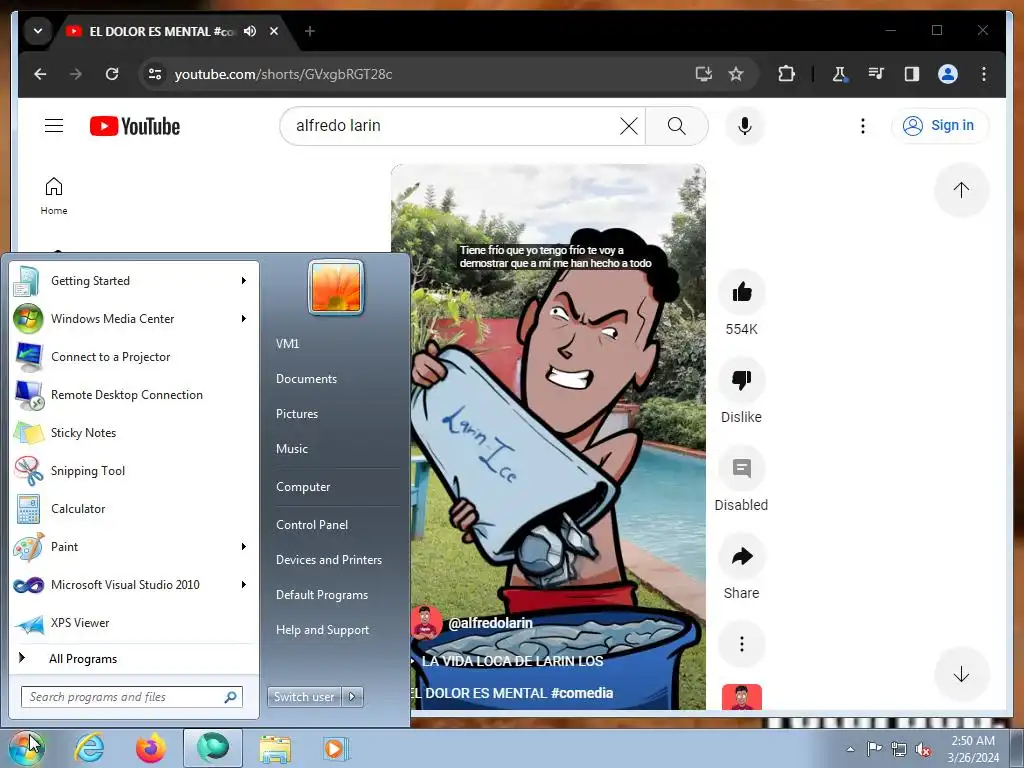Click the address bar URL

click(283, 74)
